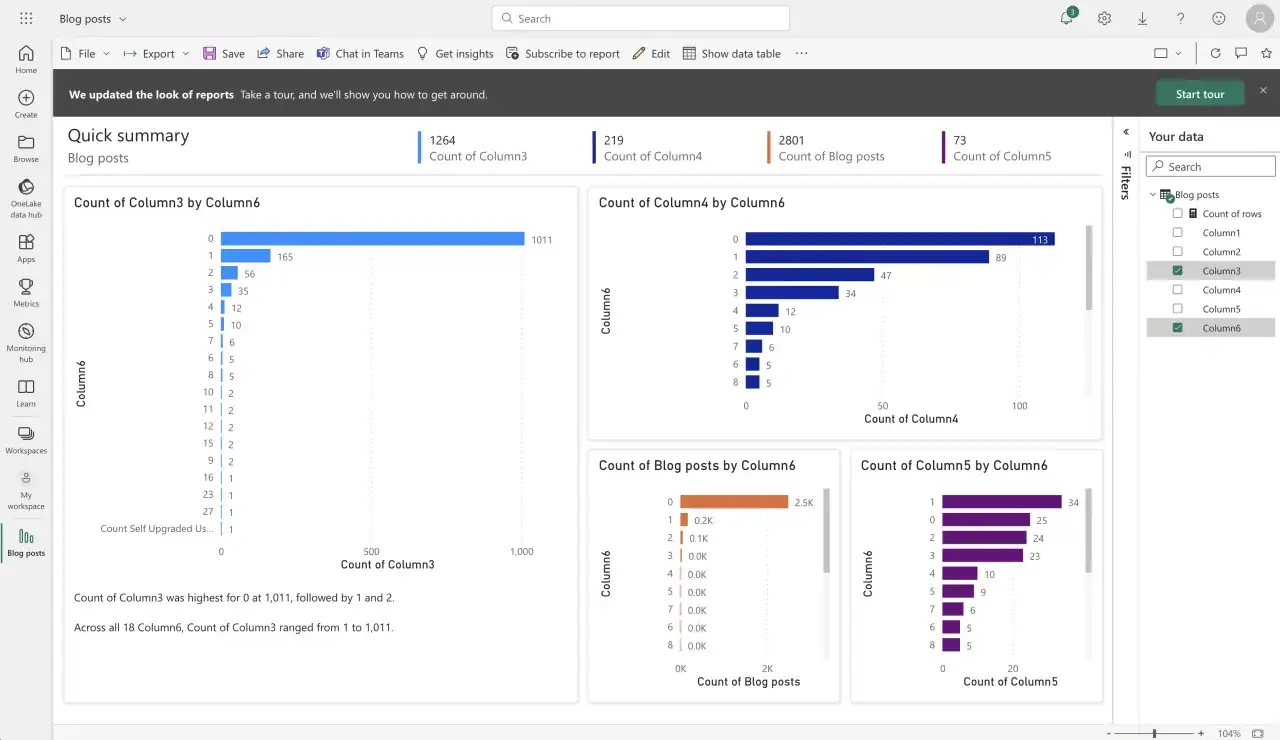1280x740 pixels.
Task: Check the Column5 field checkbox
Action: pos(1177,309)
